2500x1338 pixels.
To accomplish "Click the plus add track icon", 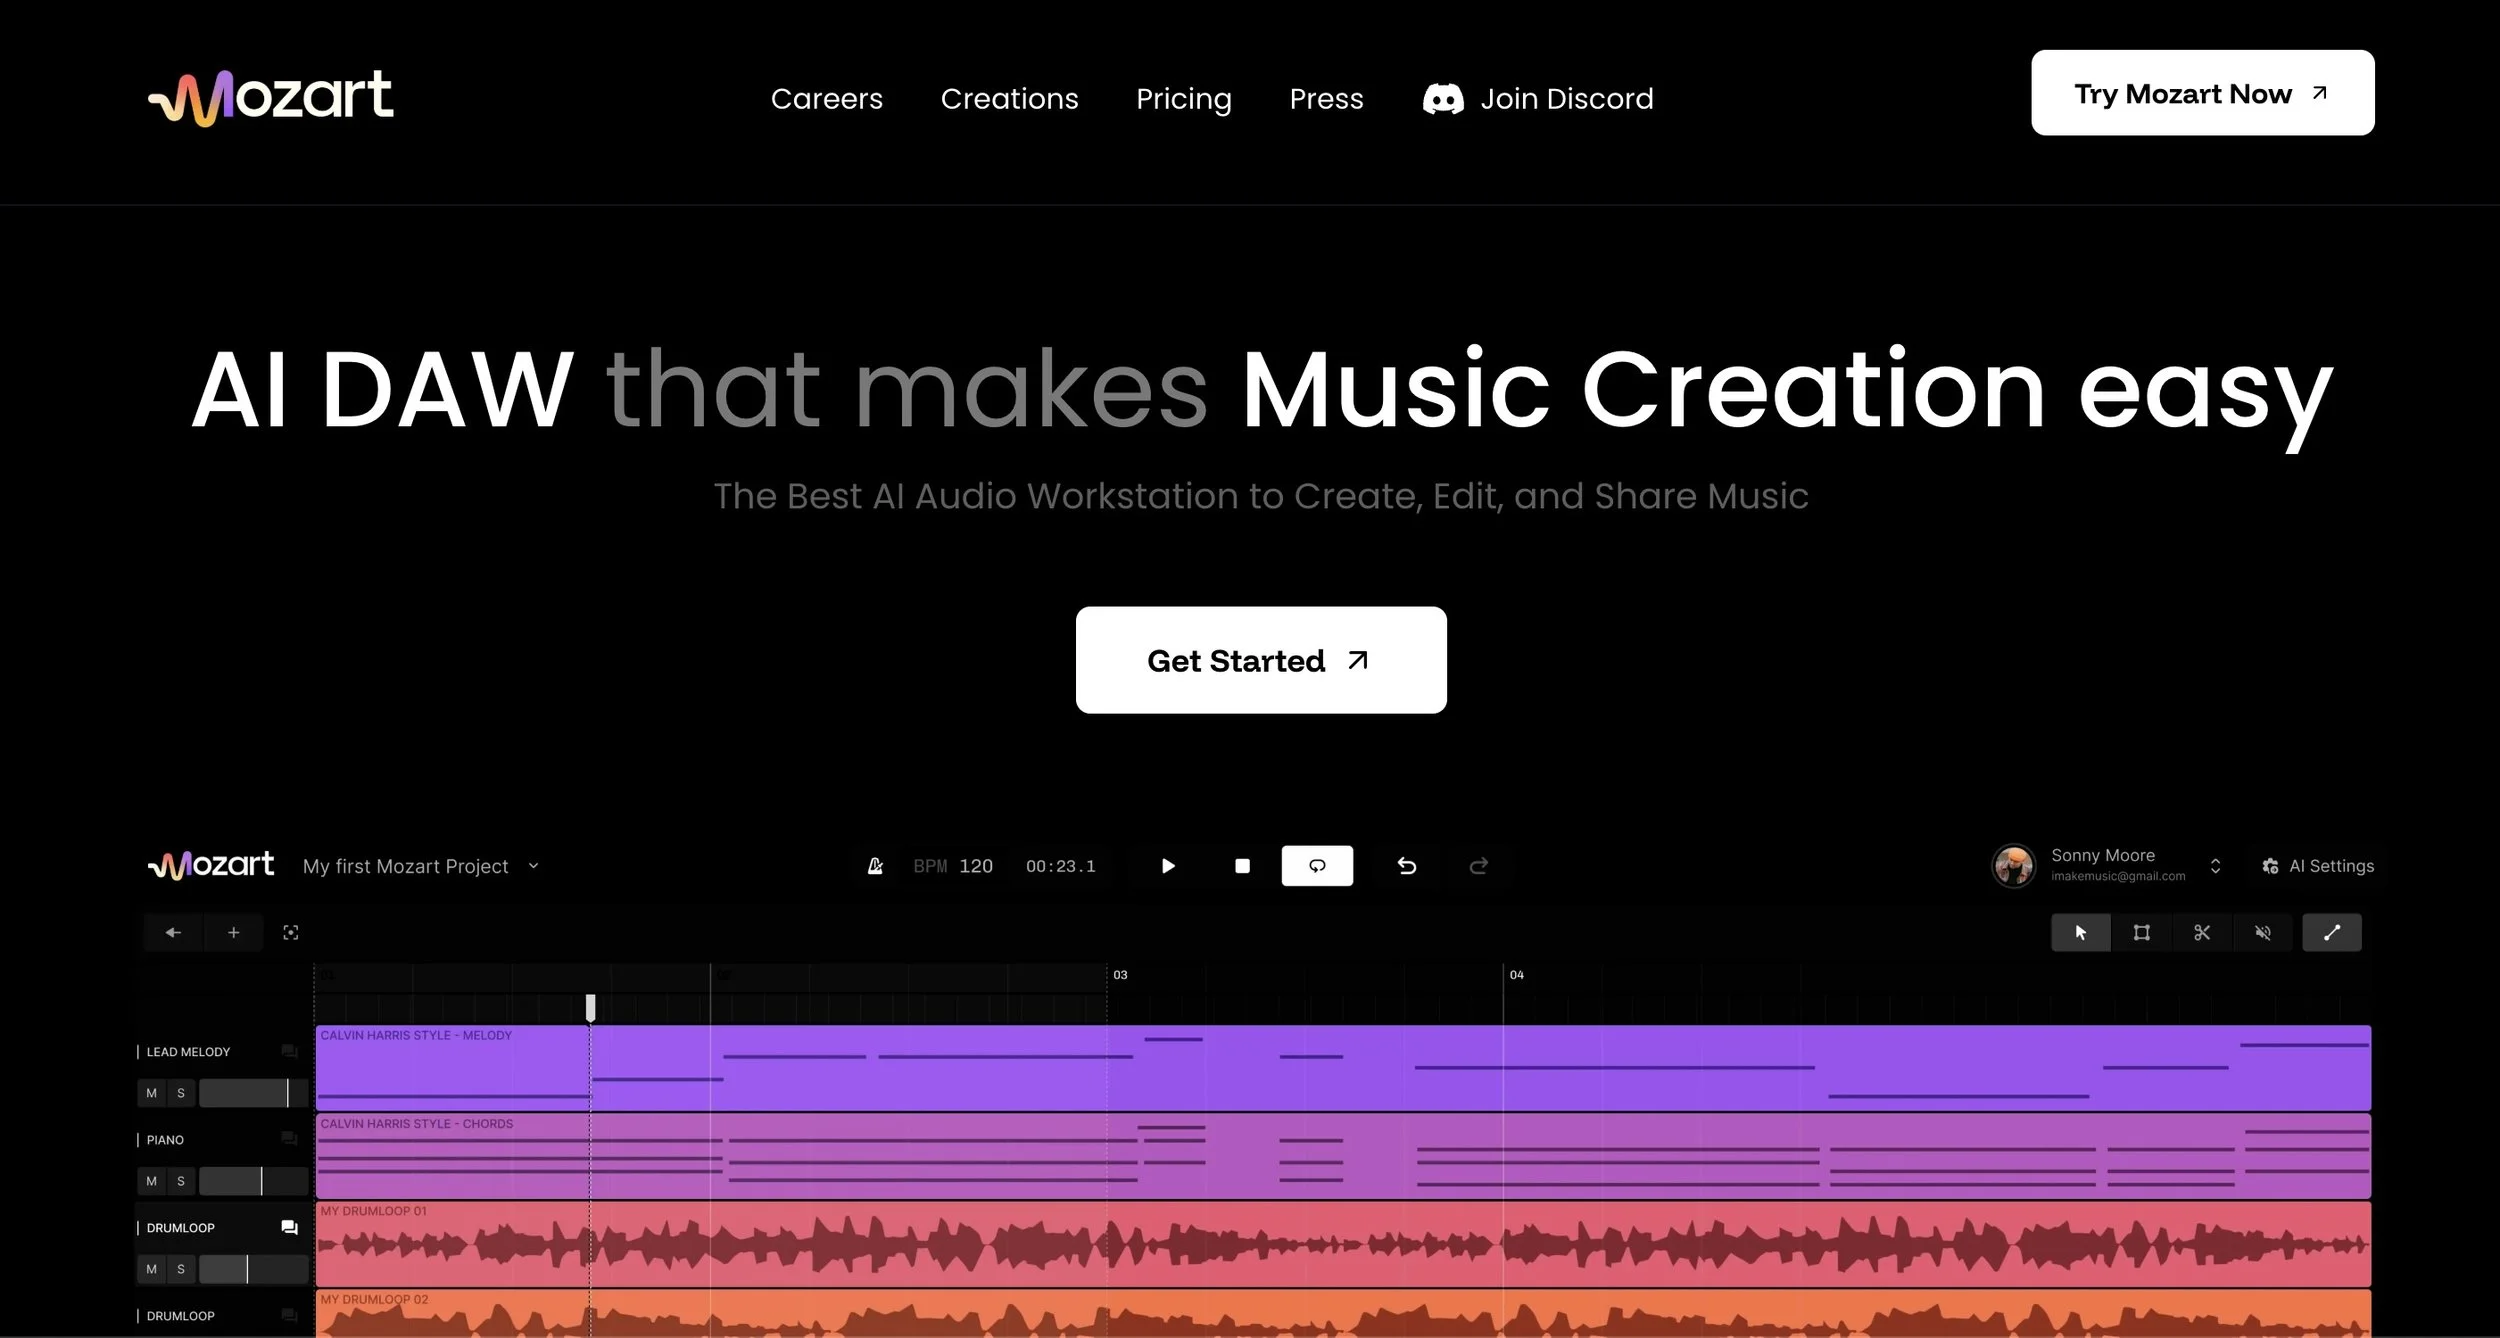I will coord(233,933).
